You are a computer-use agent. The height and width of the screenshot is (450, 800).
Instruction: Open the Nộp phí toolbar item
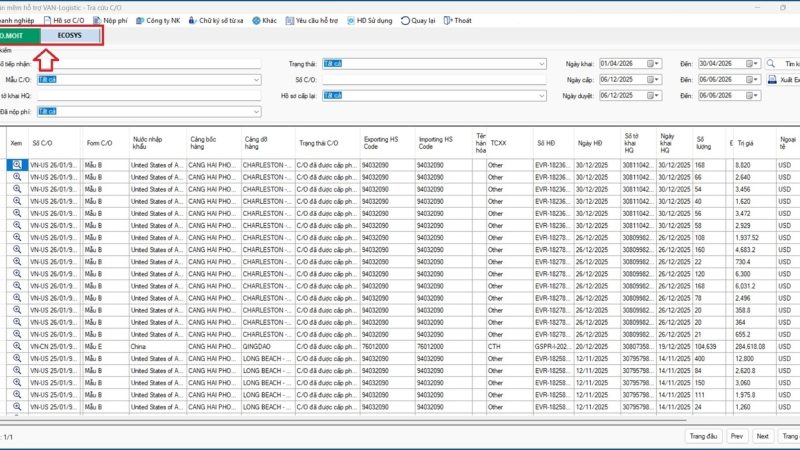point(110,20)
